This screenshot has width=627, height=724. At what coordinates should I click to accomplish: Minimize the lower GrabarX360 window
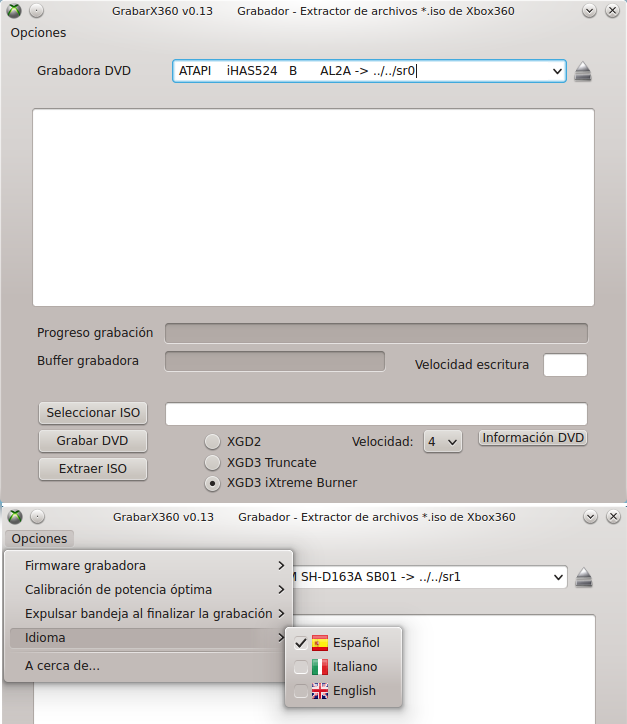pos(590,517)
